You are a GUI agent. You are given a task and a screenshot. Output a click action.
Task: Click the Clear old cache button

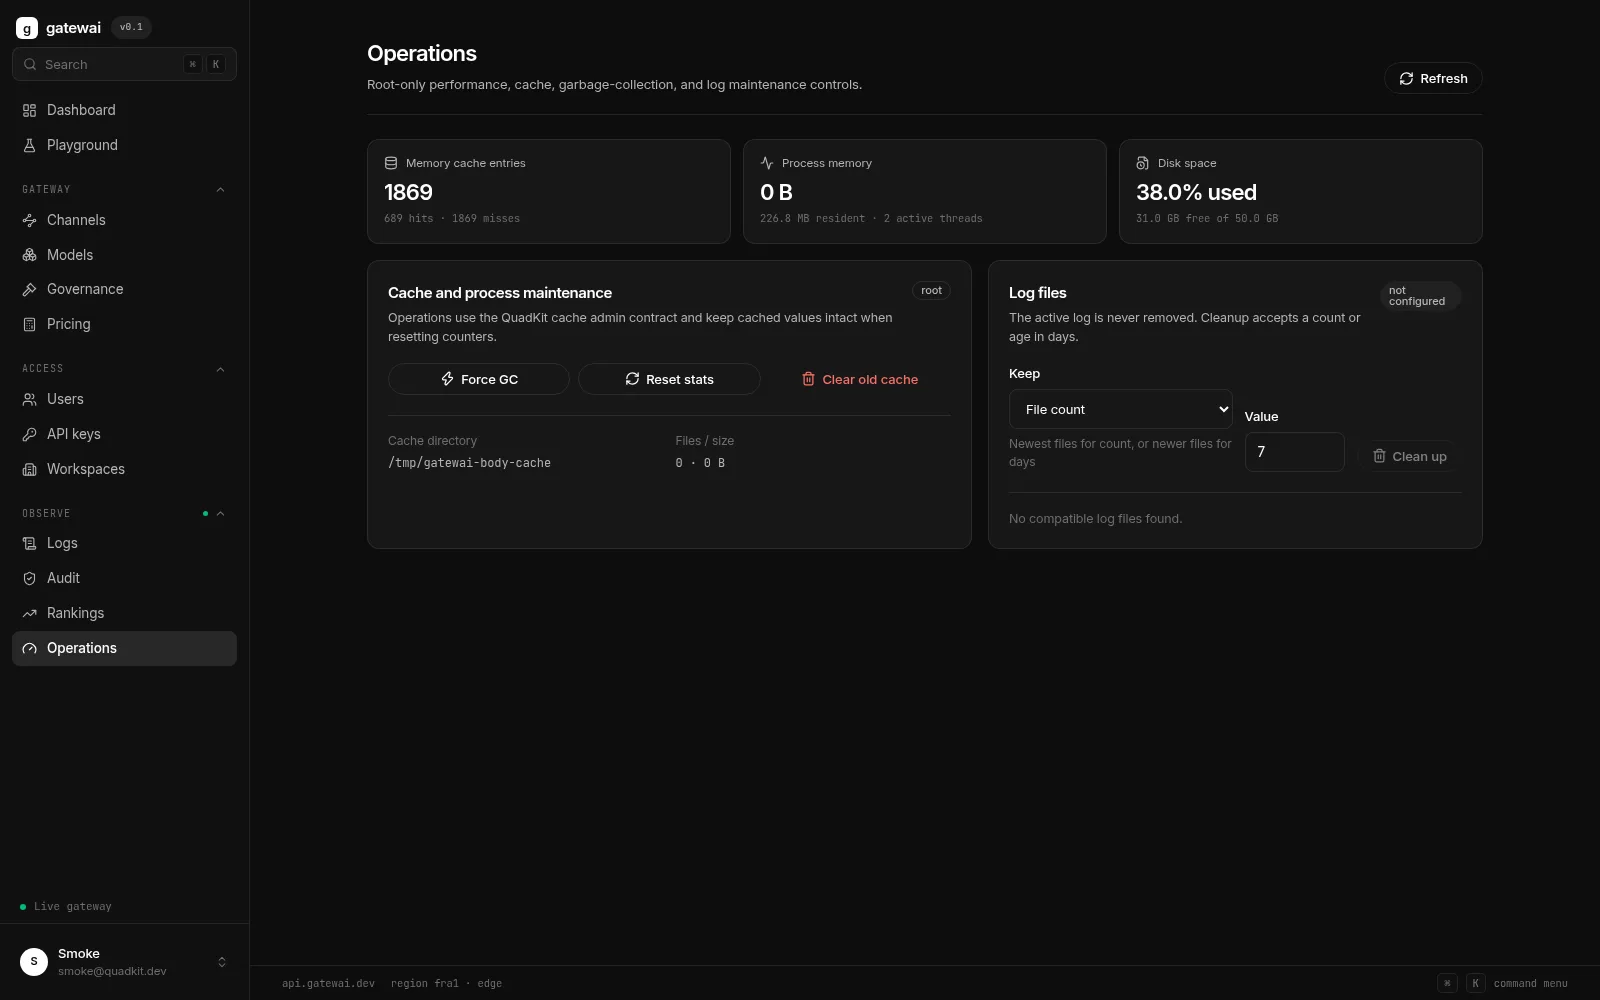pos(860,379)
